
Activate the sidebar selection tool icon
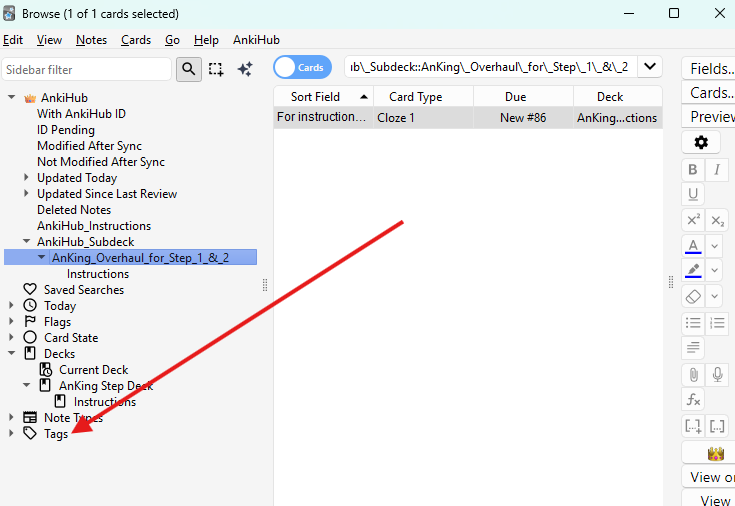pyautogui.click(x=216, y=69)
